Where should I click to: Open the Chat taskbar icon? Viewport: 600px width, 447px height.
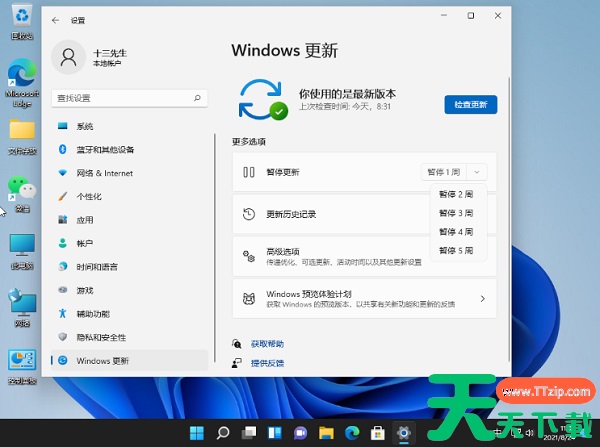(301, 433)
